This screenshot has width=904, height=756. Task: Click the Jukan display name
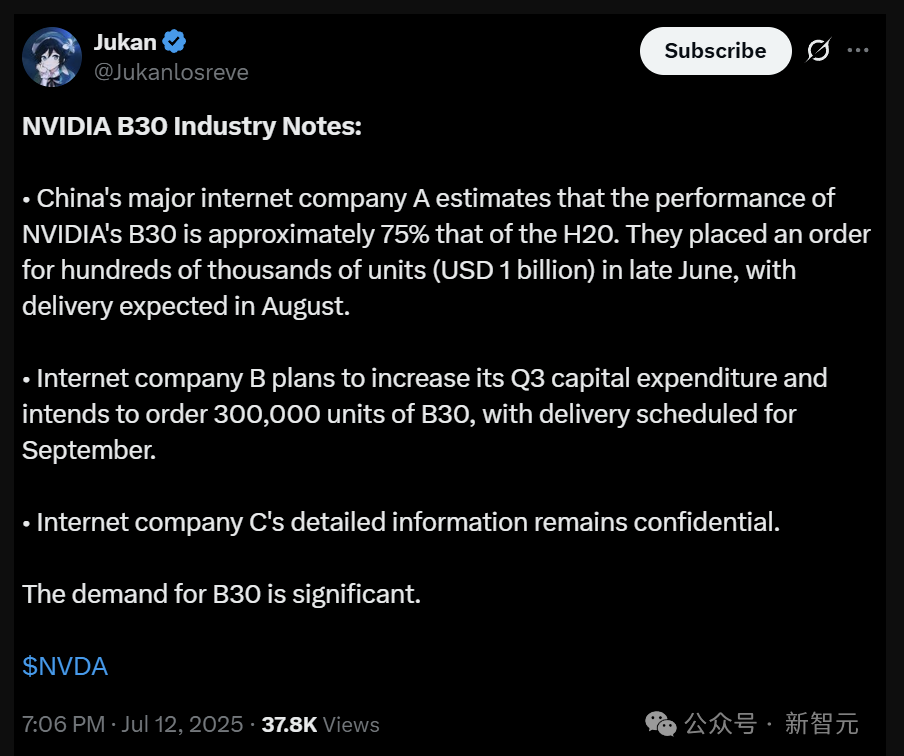(x=124, y=42)
